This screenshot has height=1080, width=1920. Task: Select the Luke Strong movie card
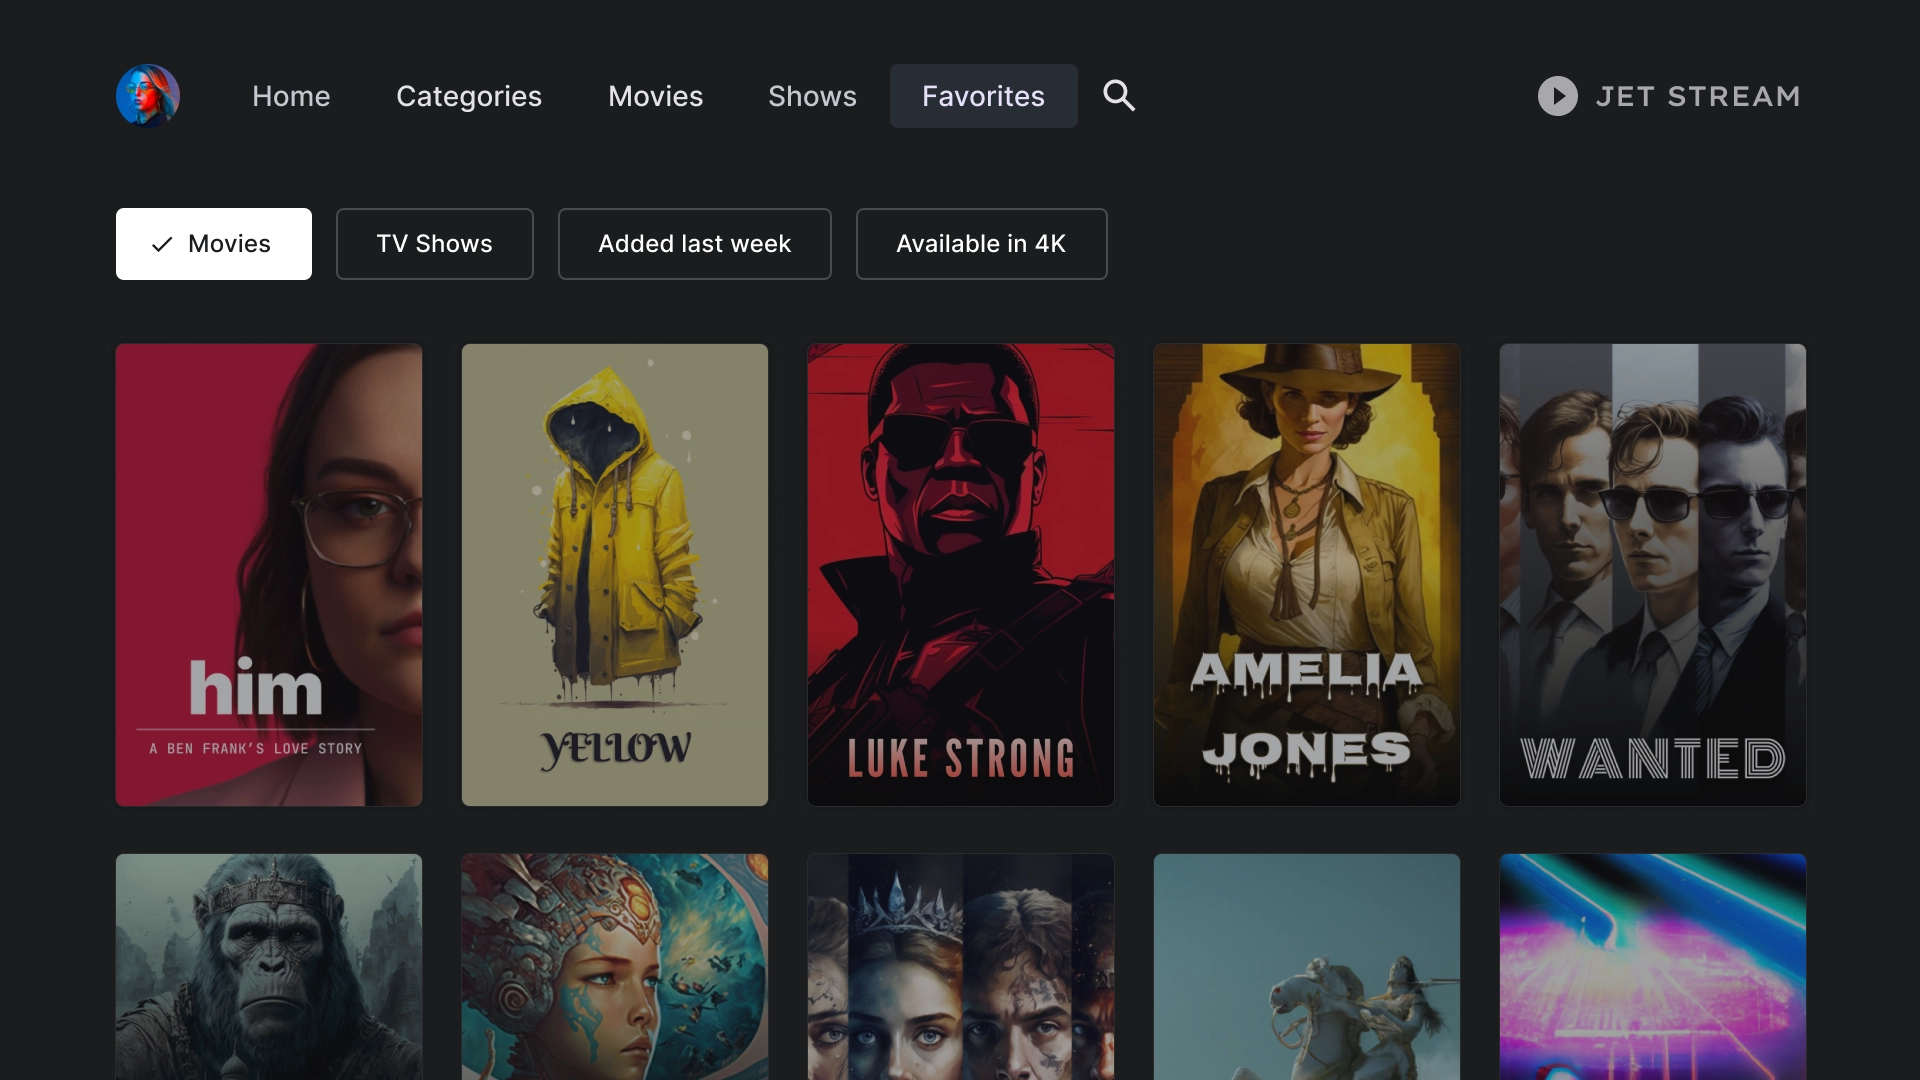coord(961,575)
